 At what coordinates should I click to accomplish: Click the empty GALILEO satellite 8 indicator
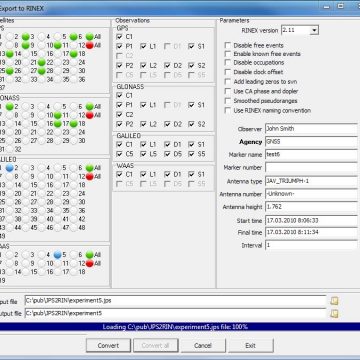point(10,176)
